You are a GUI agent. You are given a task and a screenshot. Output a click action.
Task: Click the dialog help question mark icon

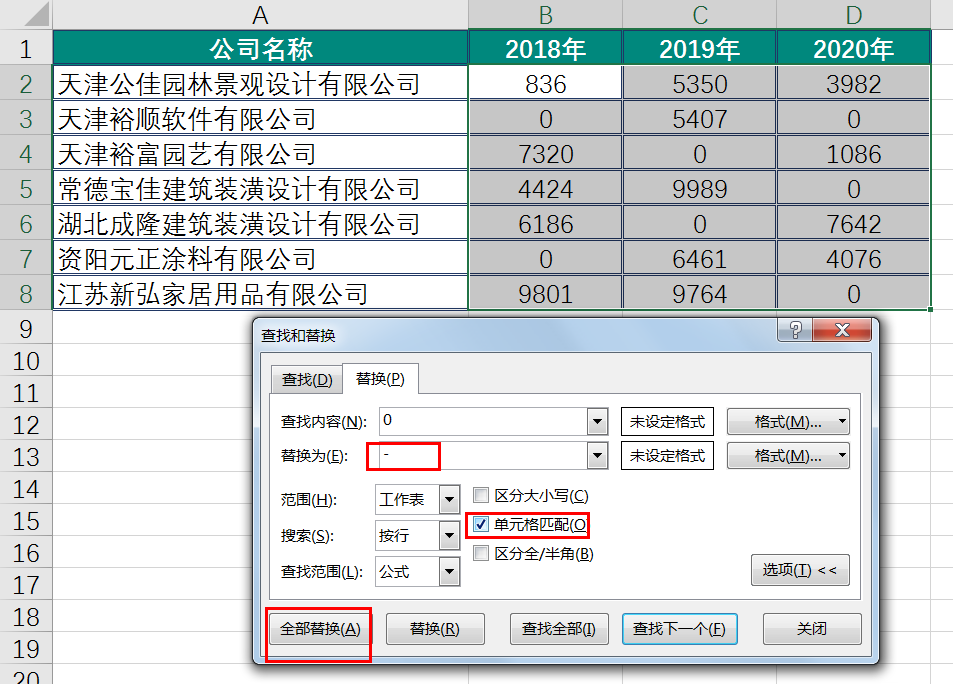point(795,330)
